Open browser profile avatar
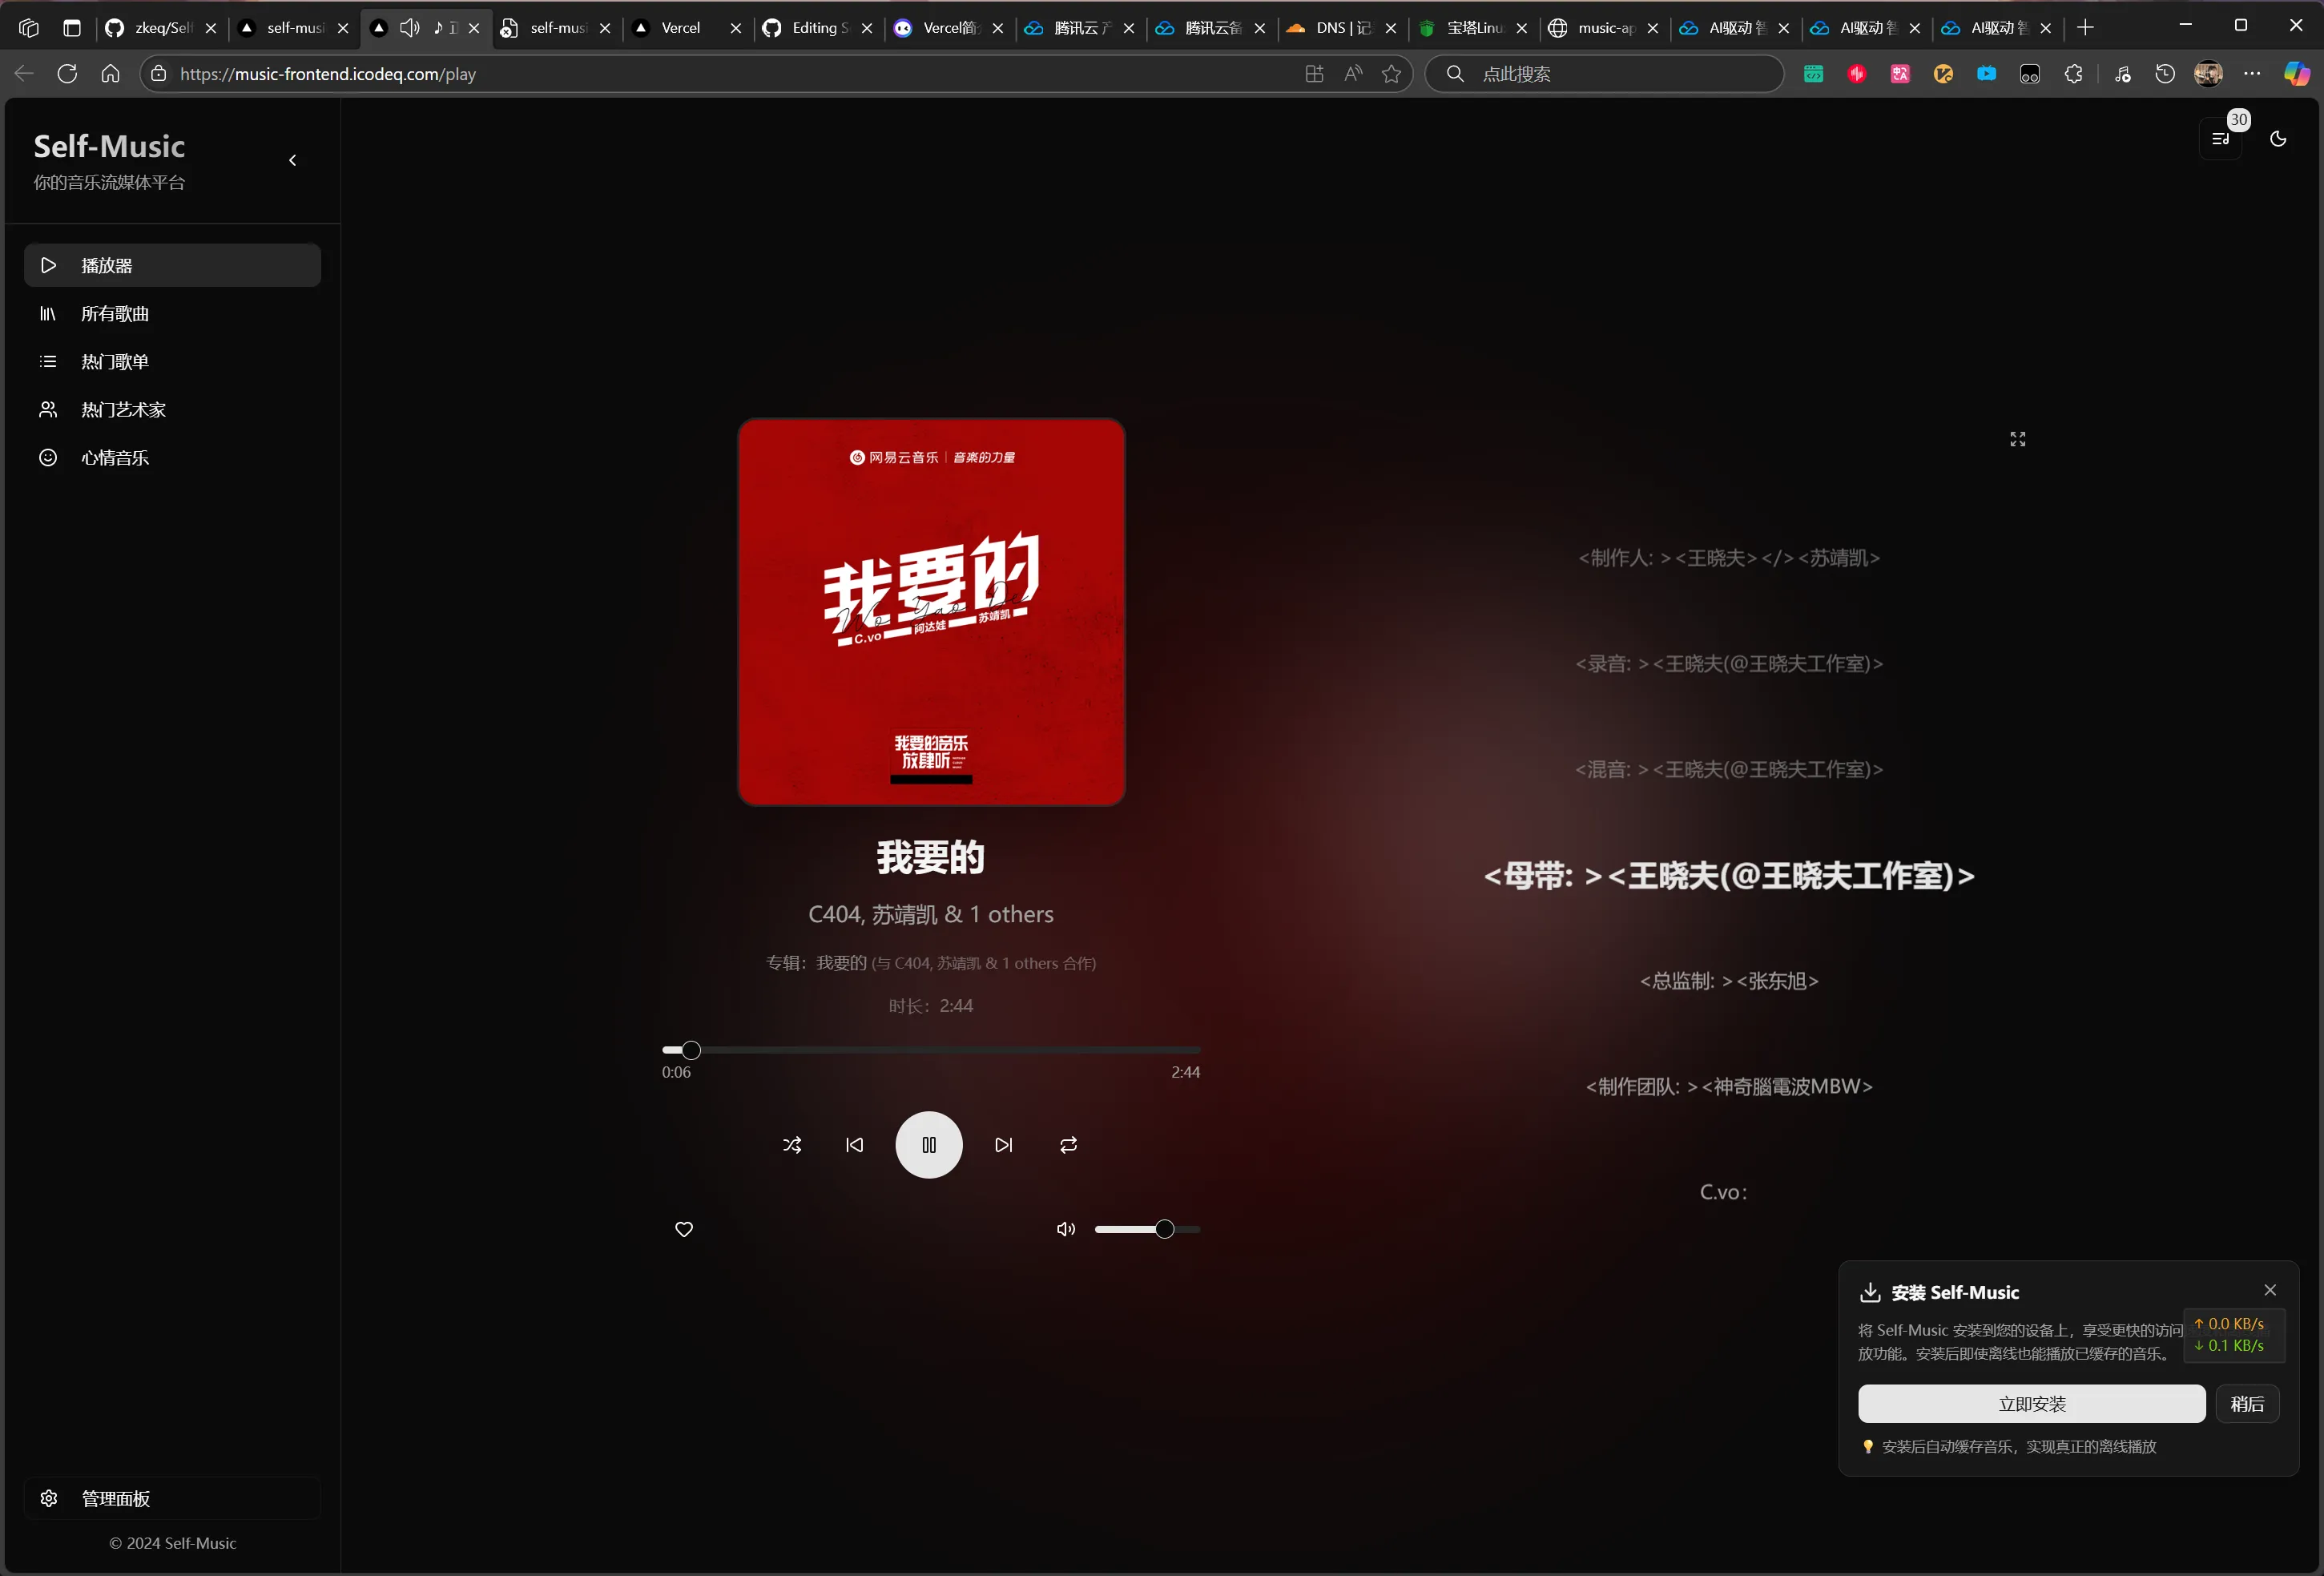Screen dimensions: 2324x1576 click(2208, 74)
